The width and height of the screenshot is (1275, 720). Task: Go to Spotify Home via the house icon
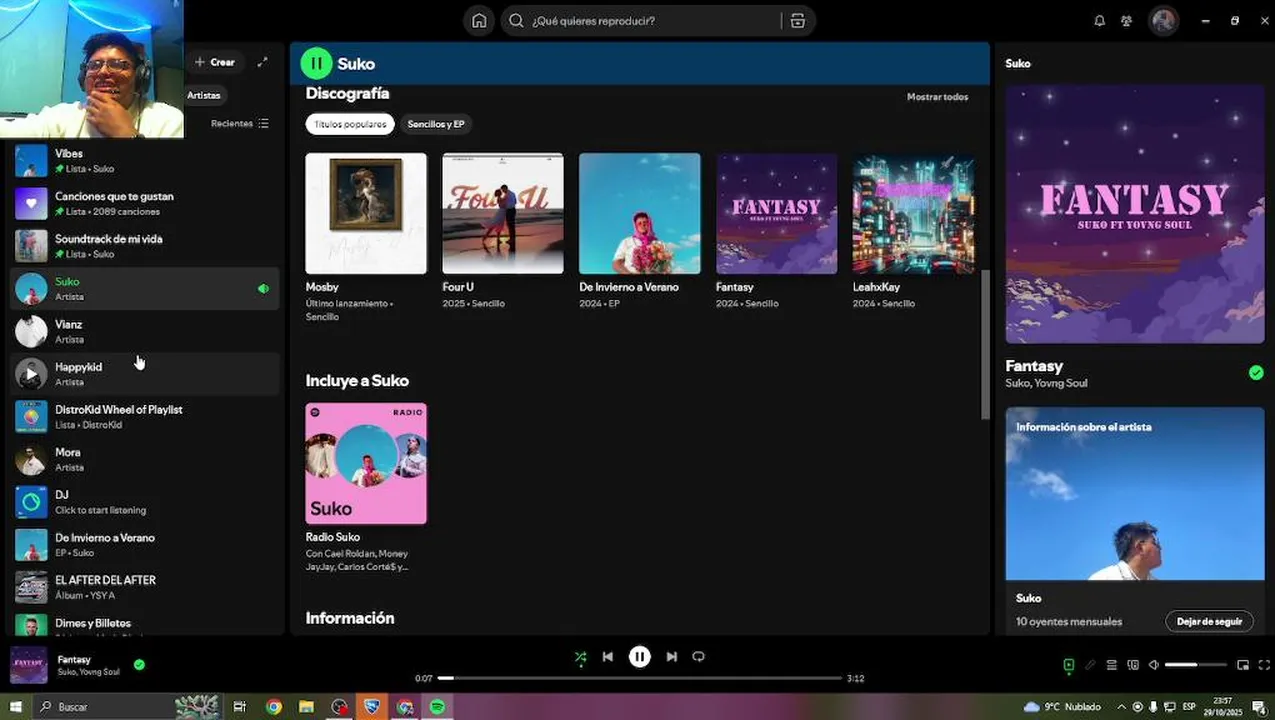pos(479,21)
